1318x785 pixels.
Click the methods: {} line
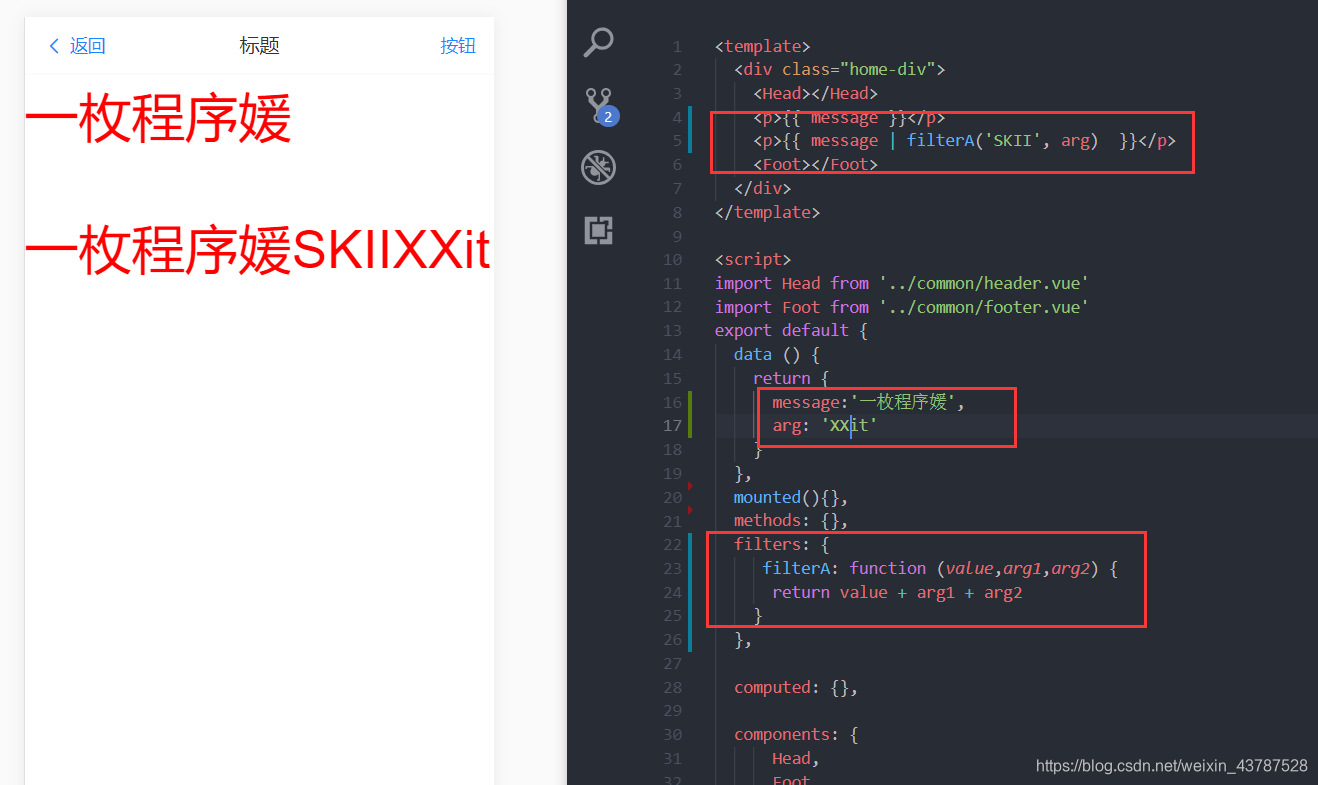pos(791,520)
